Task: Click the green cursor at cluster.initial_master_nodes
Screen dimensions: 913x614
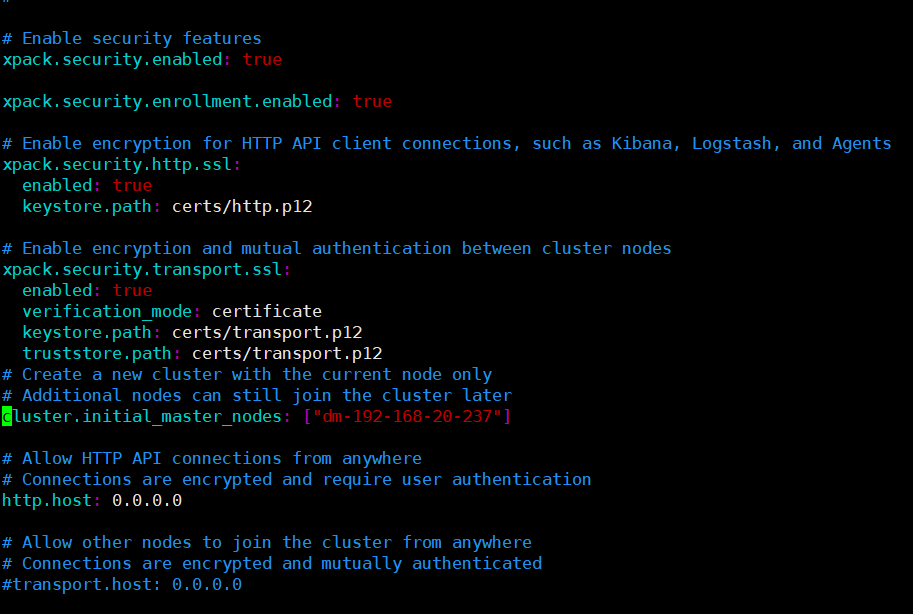Action: click(x=7, y=417)
